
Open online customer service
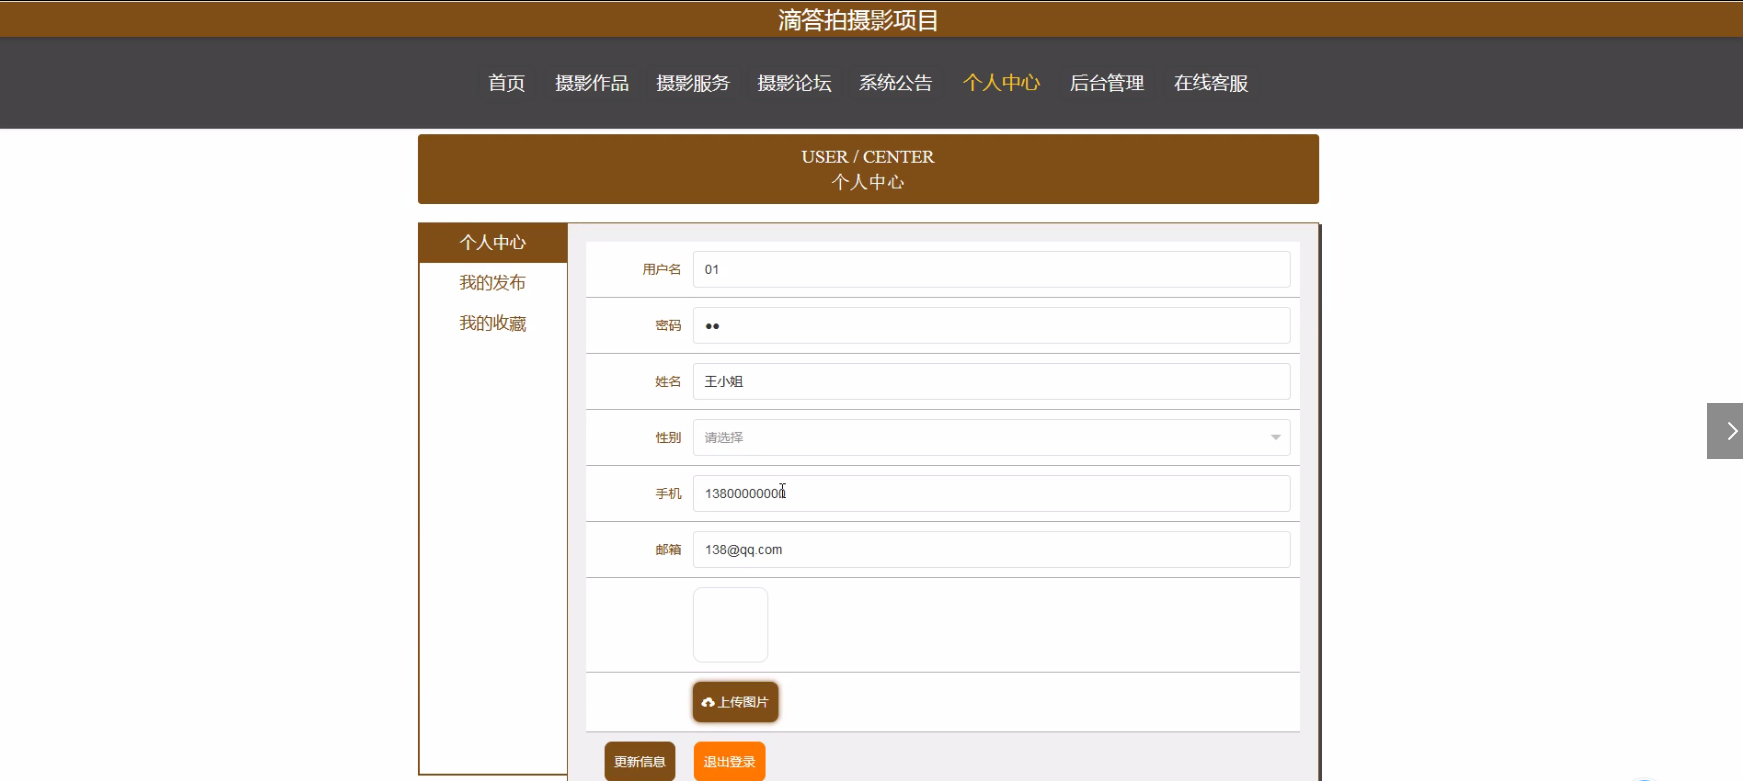[x=1210, y=83]
